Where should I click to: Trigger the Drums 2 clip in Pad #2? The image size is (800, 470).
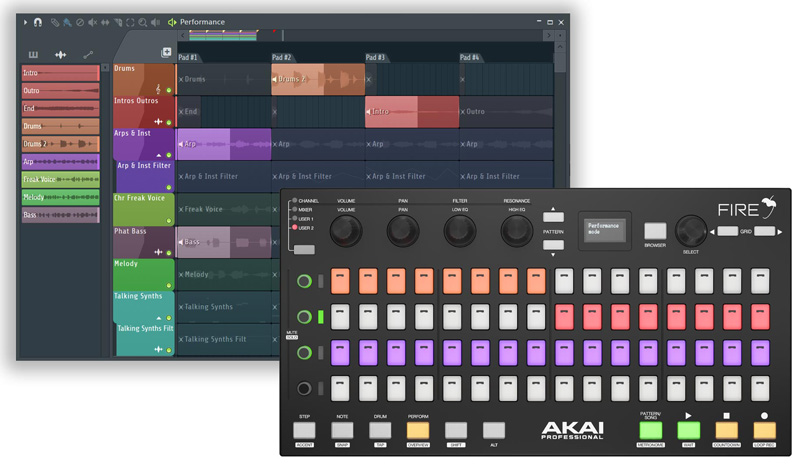318,79
